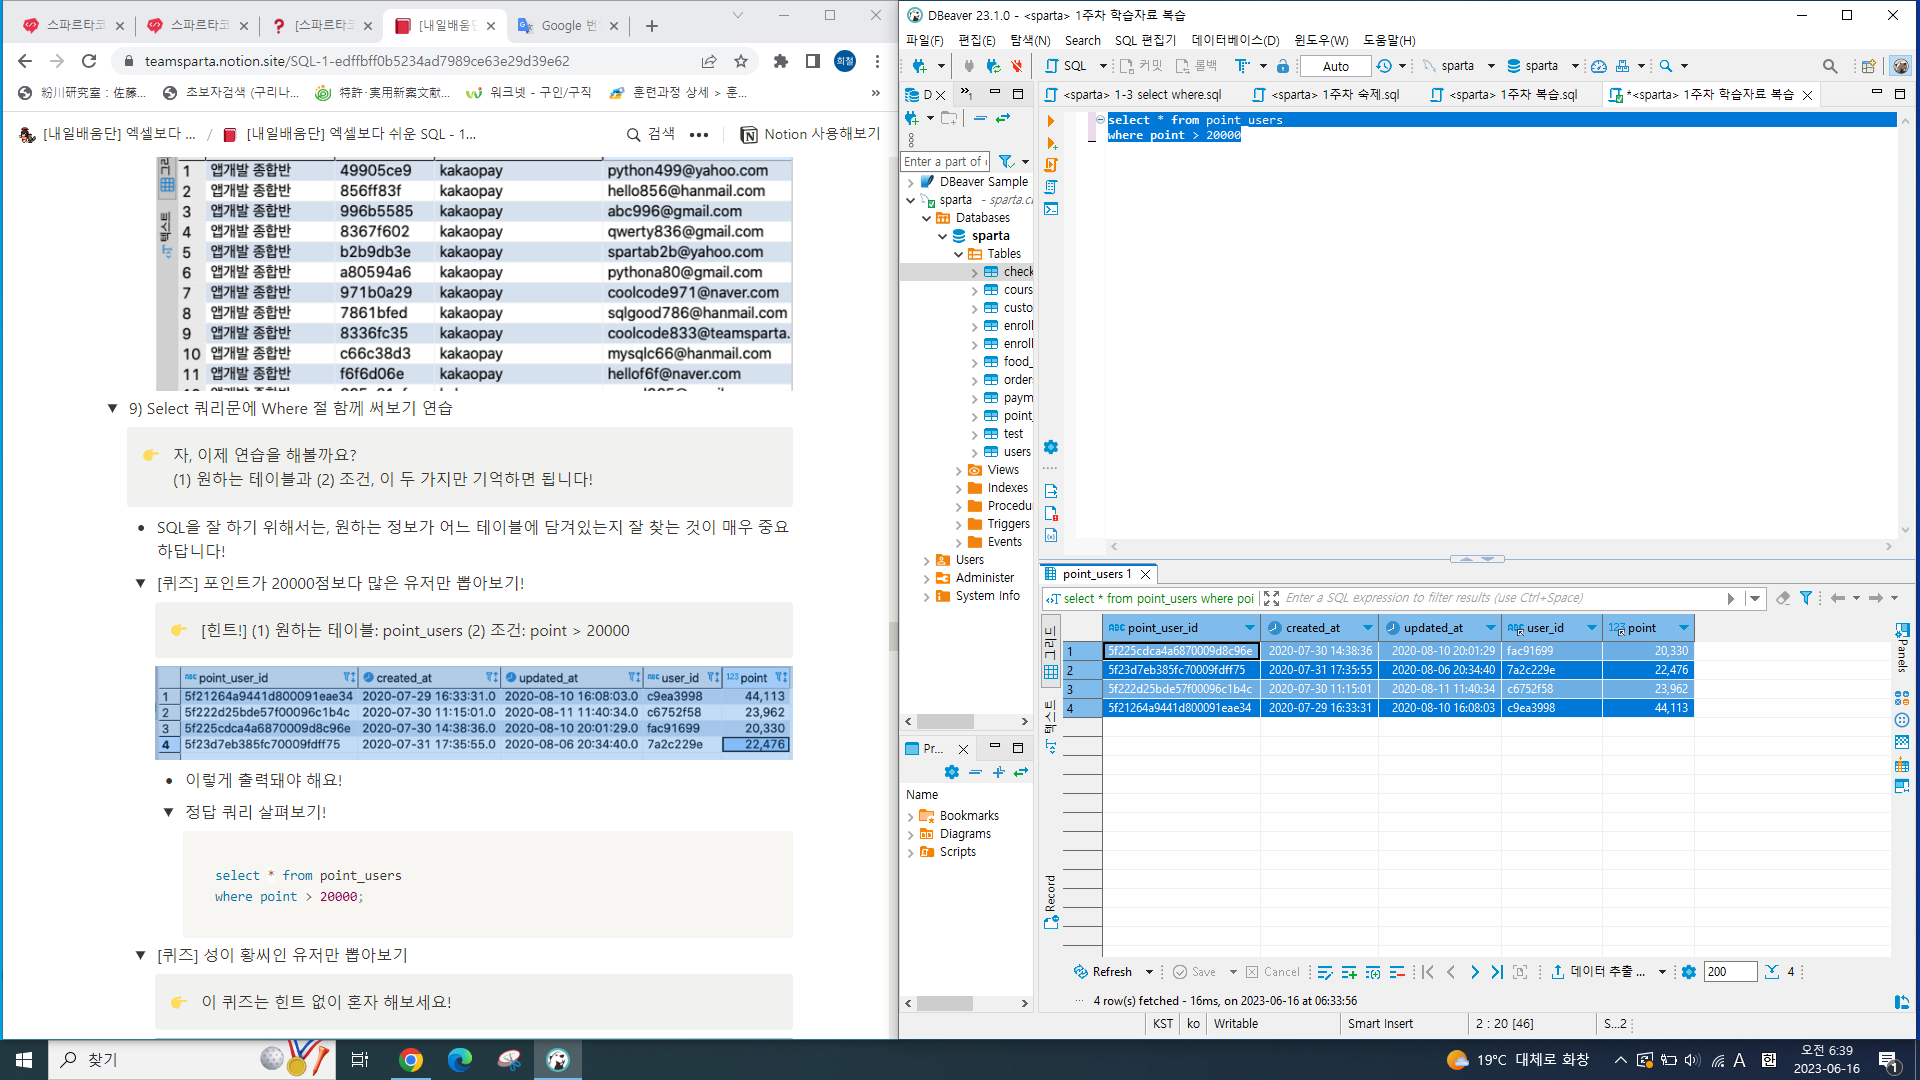
Task: Click the fetch all rows icon next to 200
Action: point(1772,972)
